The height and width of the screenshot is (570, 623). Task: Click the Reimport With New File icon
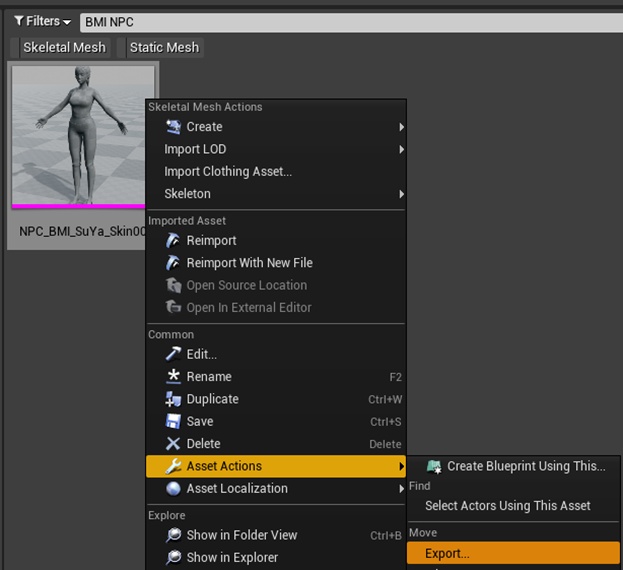(x=173, y=263)
